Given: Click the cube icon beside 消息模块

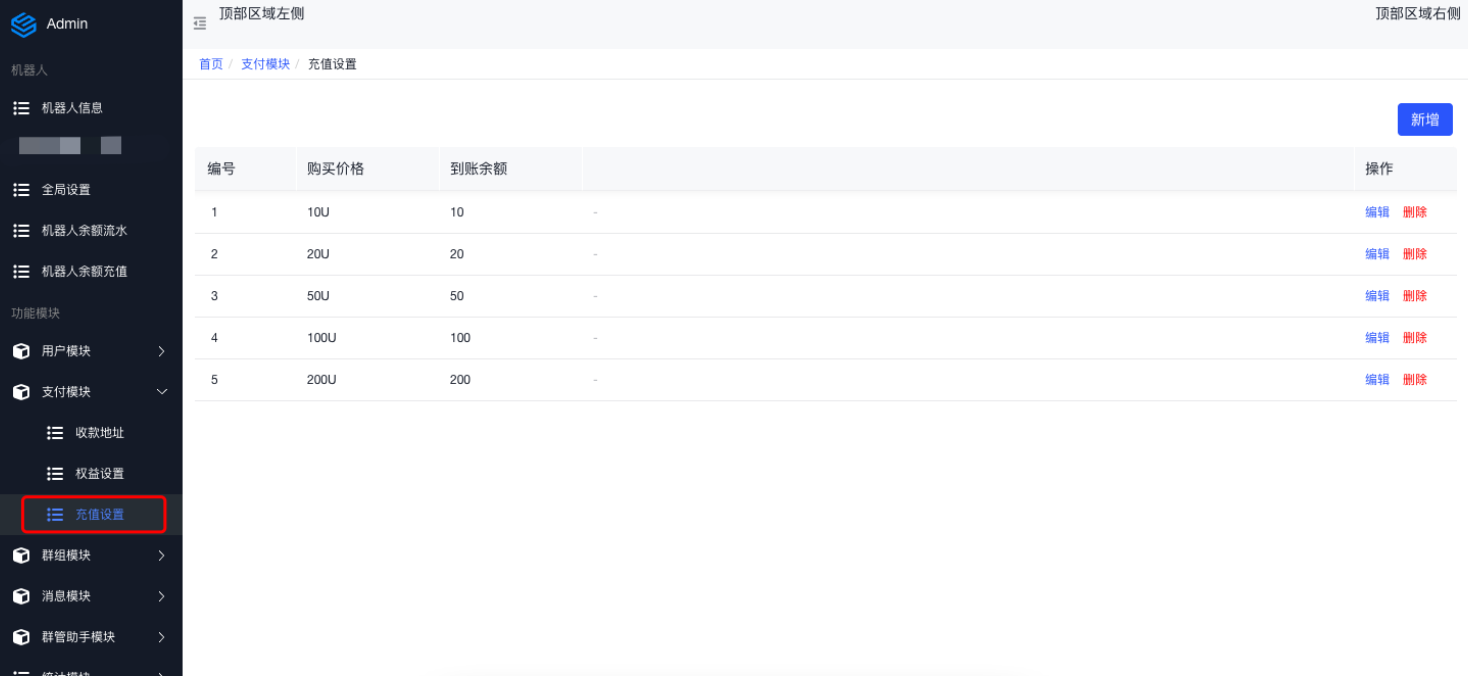Looking at the screenshot, I should (21, 597).
